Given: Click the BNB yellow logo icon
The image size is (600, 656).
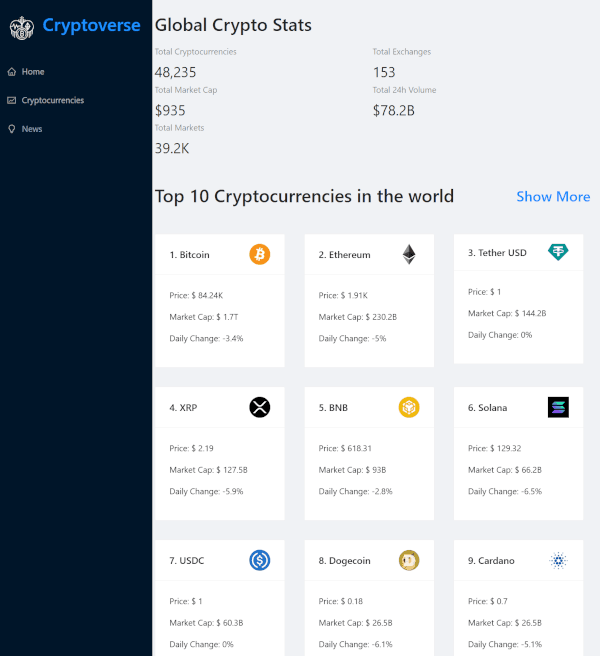Looking at the screenshot, I should pyautogui.click(x=409, y=407).
